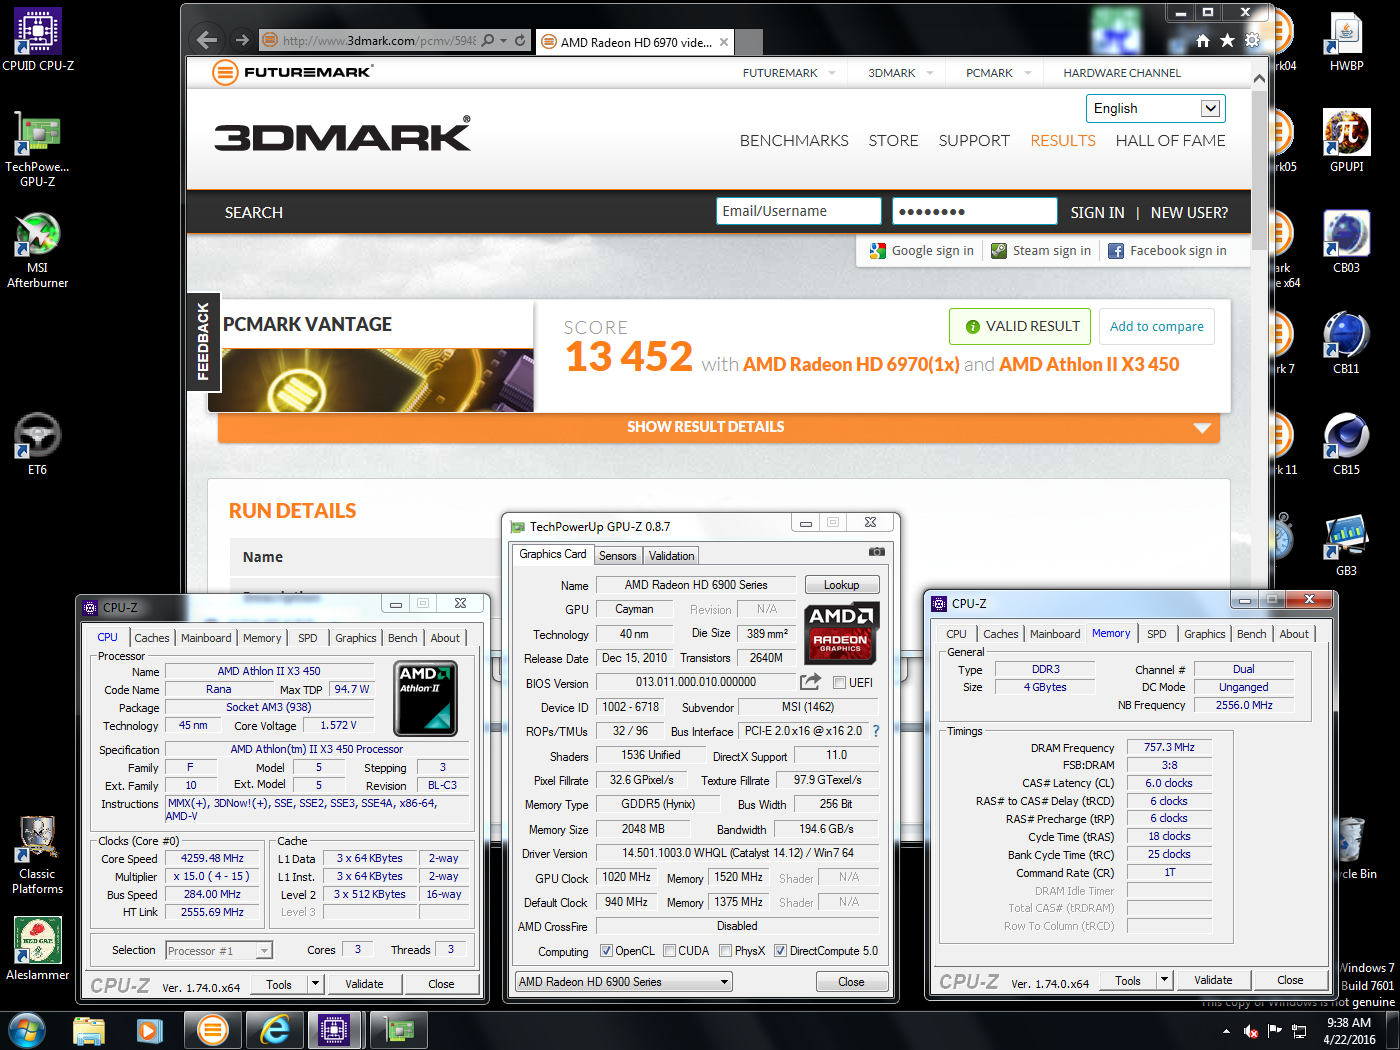This screenshot has height=1050, width=1400.
Task: Open Aleslammer desktop icon
Action: tap(37, 948)
